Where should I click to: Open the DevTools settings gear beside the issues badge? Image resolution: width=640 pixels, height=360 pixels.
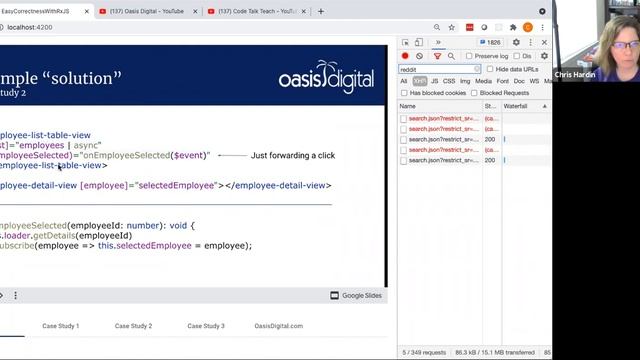(x=516, y=42)
